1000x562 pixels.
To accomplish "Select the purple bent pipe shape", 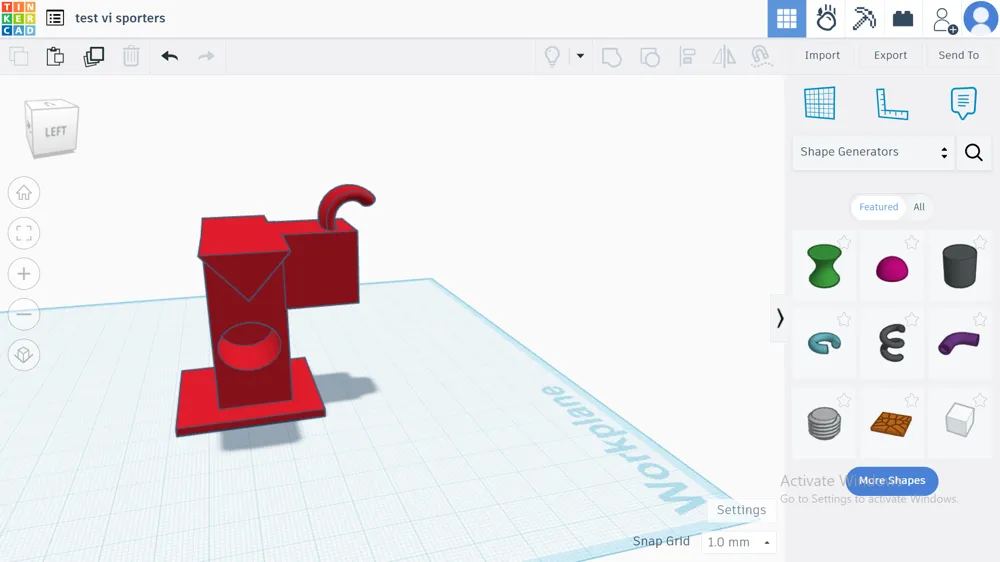I will click(959, 343).
